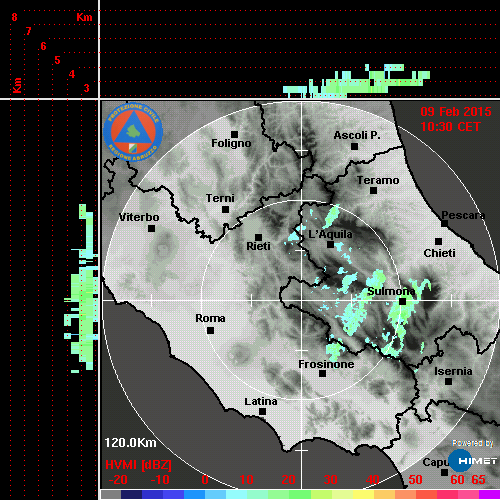Click the Sulmona city marker square

pos(403,302)
